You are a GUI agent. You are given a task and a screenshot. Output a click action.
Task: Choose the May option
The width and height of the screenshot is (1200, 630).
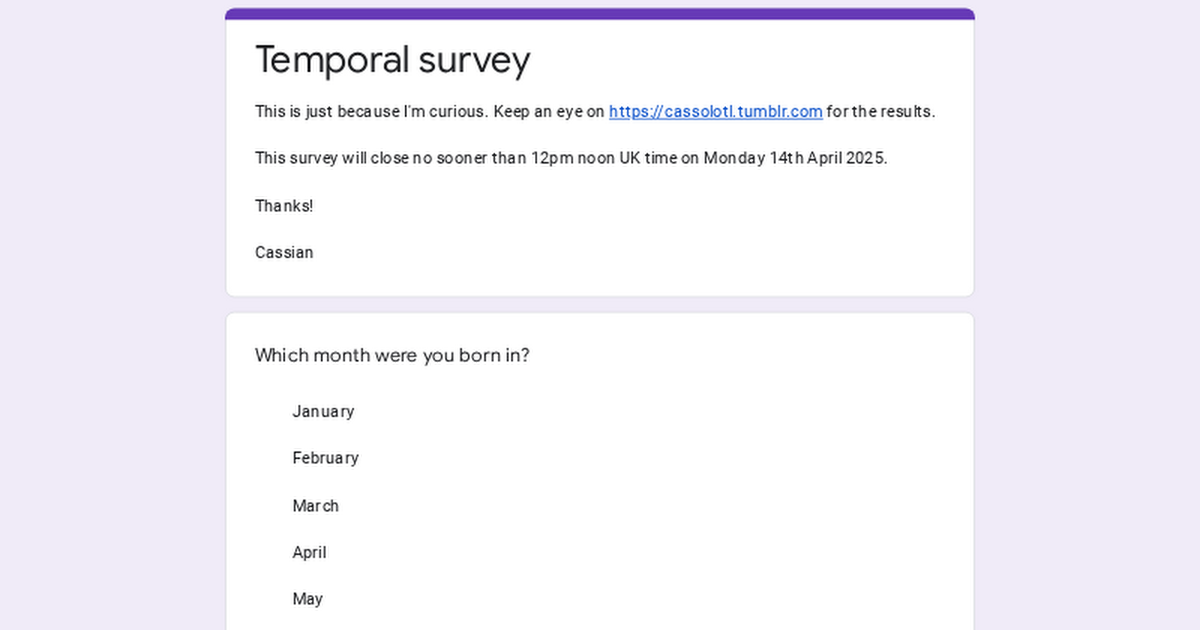[x=307, y=599]
